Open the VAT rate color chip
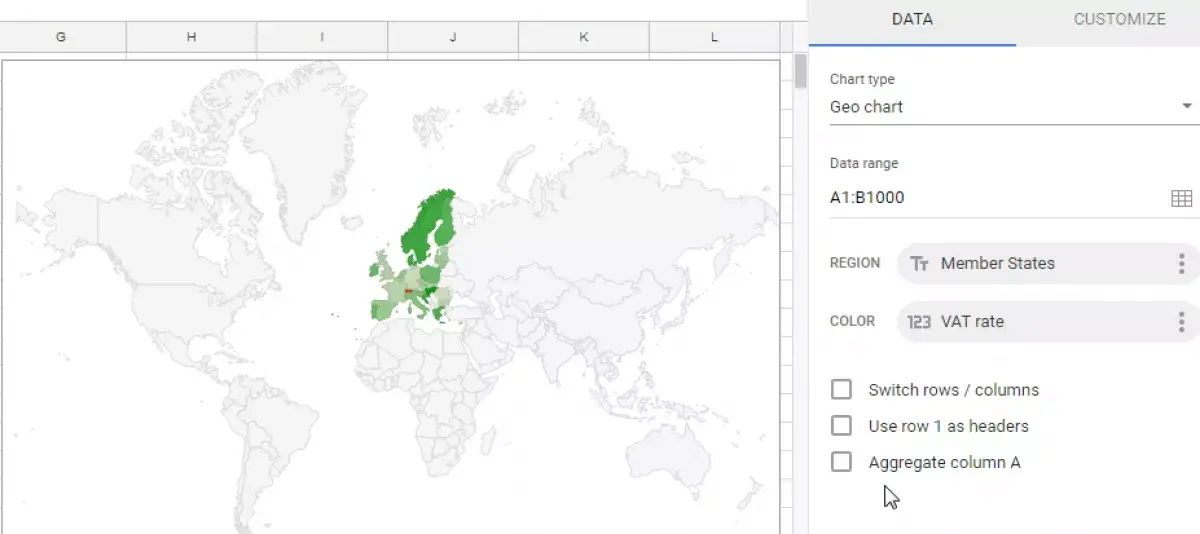 click(1048, 322)
